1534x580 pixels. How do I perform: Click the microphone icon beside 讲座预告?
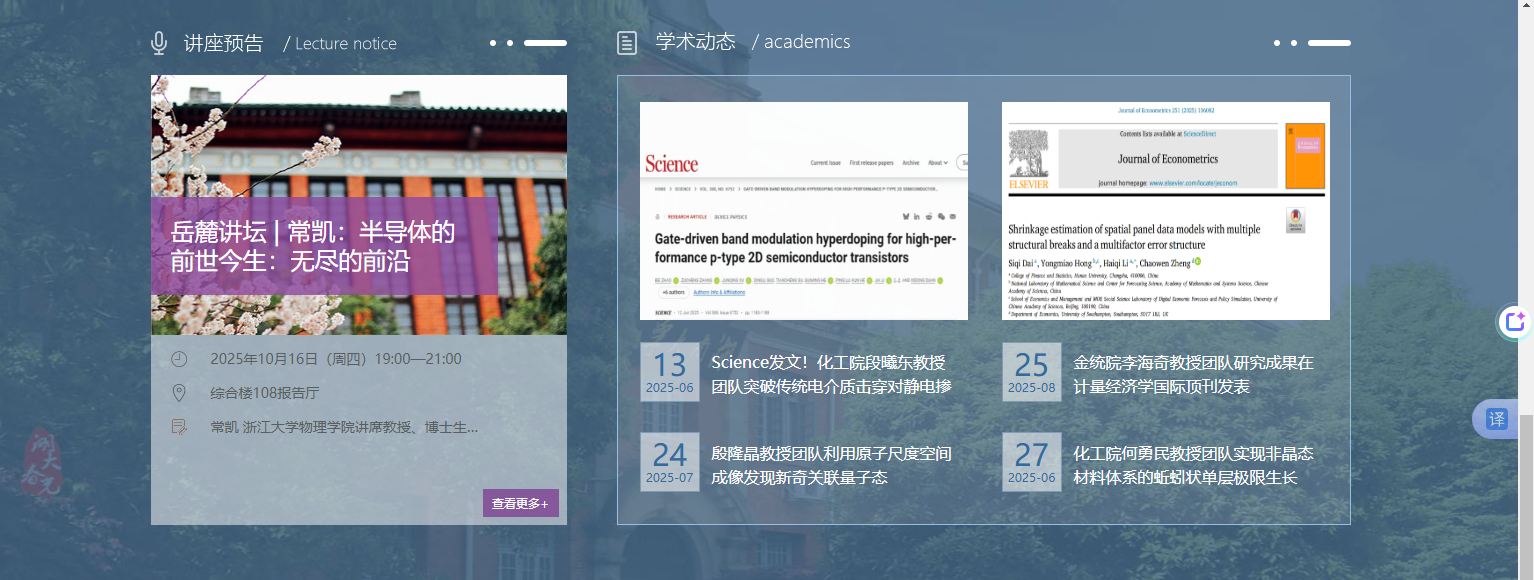[159, 43]
